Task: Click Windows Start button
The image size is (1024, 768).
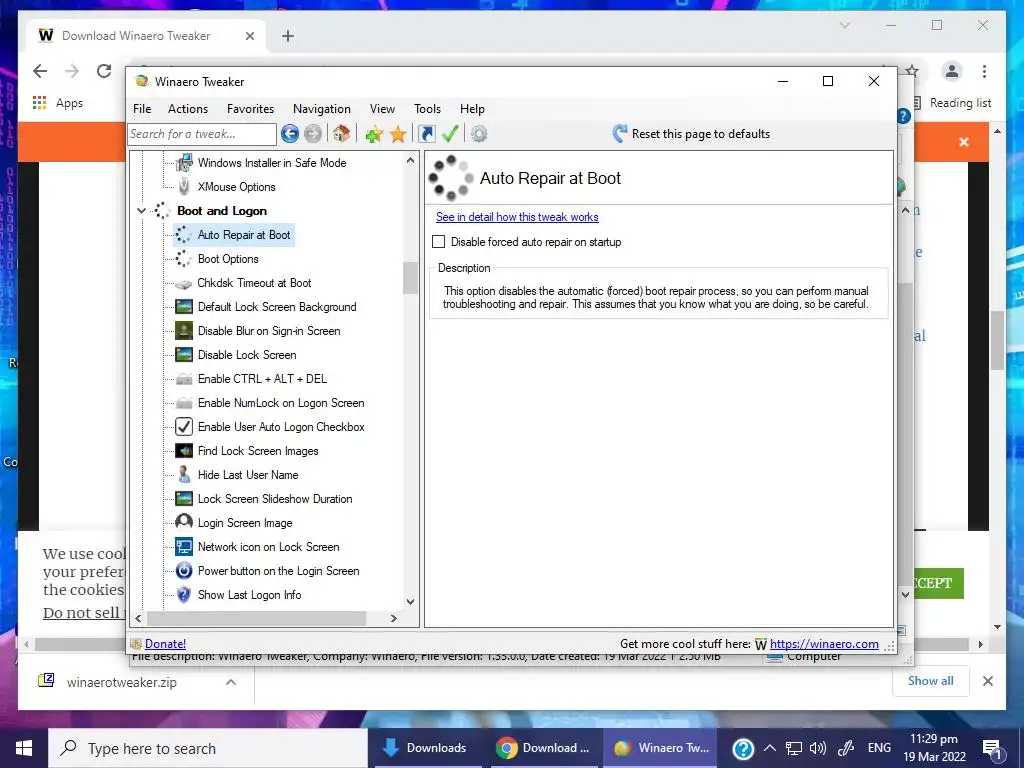Action: pyautogui.click(x=24, y=748)
